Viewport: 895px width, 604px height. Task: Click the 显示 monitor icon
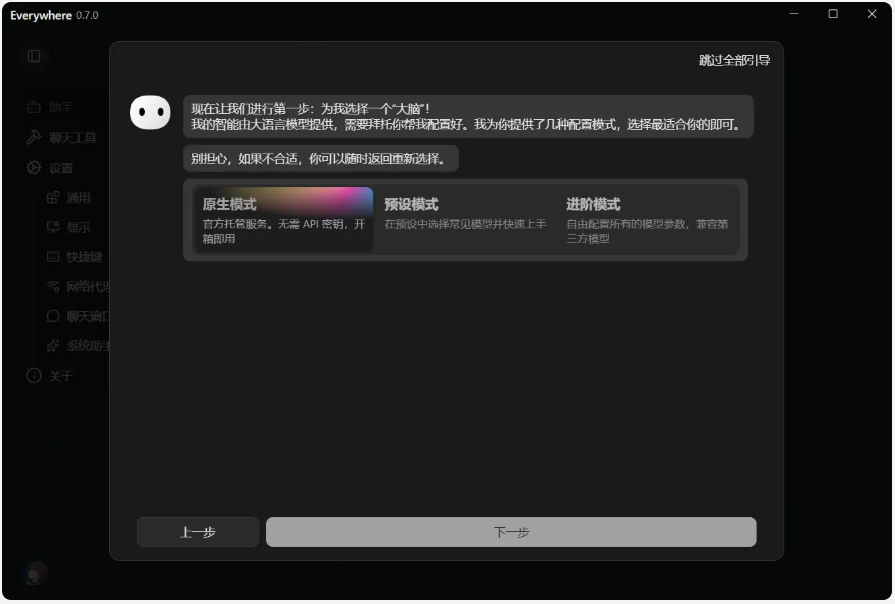[x=53, y=227]
